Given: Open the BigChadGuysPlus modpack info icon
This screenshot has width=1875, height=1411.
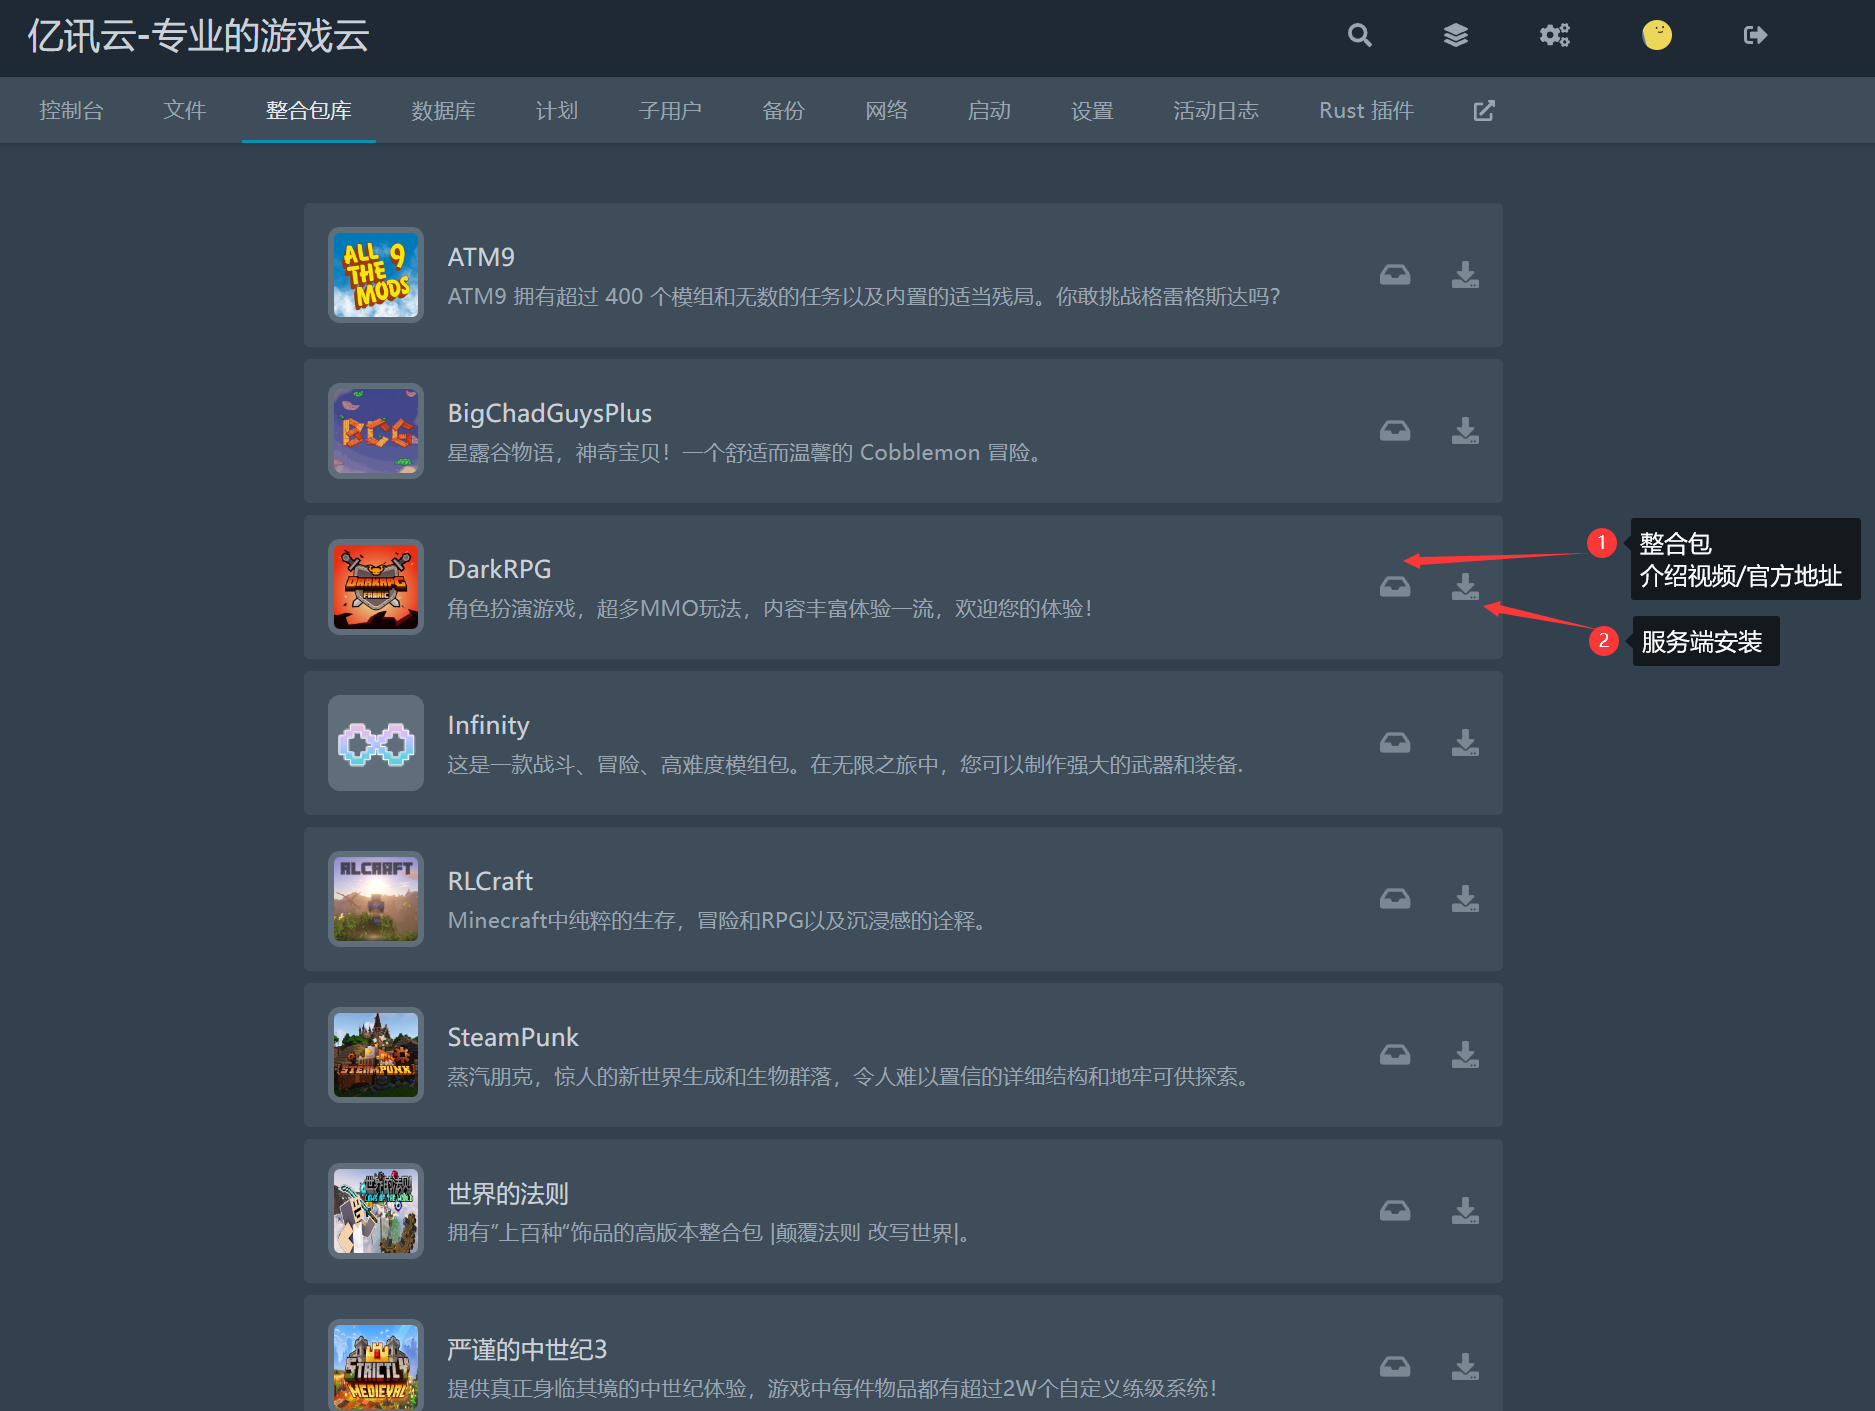Looking at the screenshot, I should tap(1395, 431).
